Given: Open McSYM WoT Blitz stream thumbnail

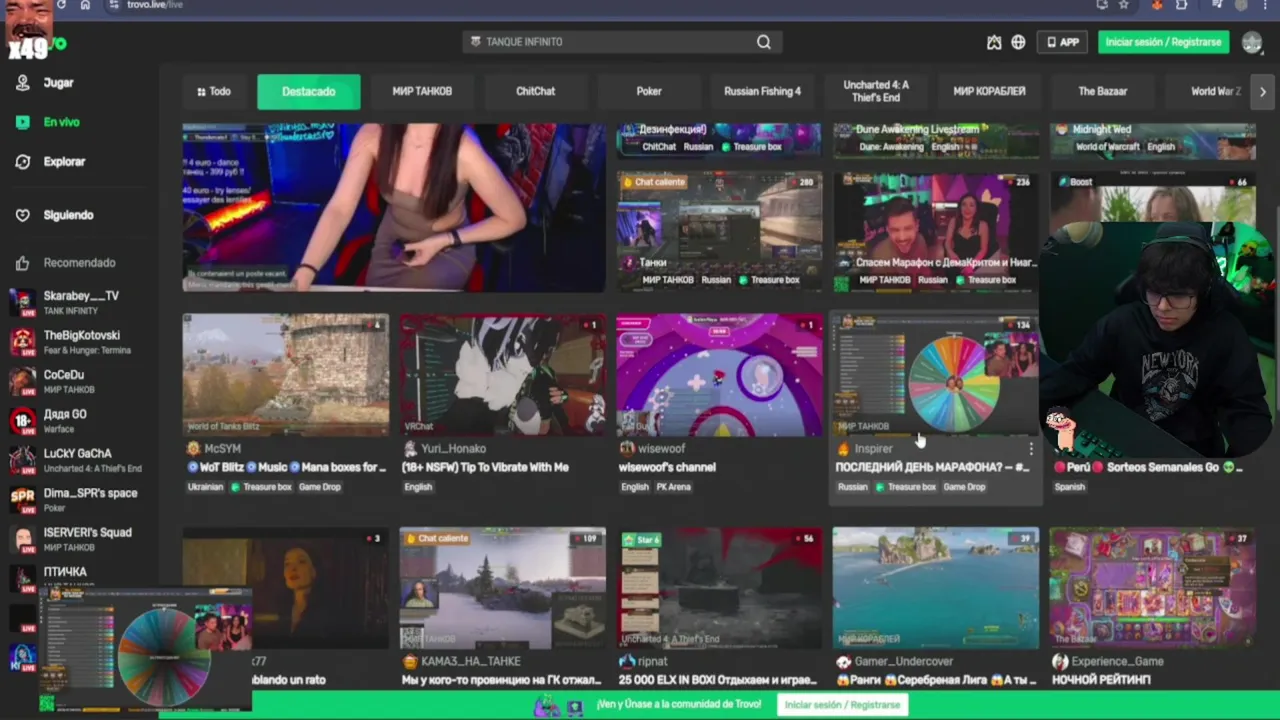Looking at the screenshot, I should (x=286, y=375).
